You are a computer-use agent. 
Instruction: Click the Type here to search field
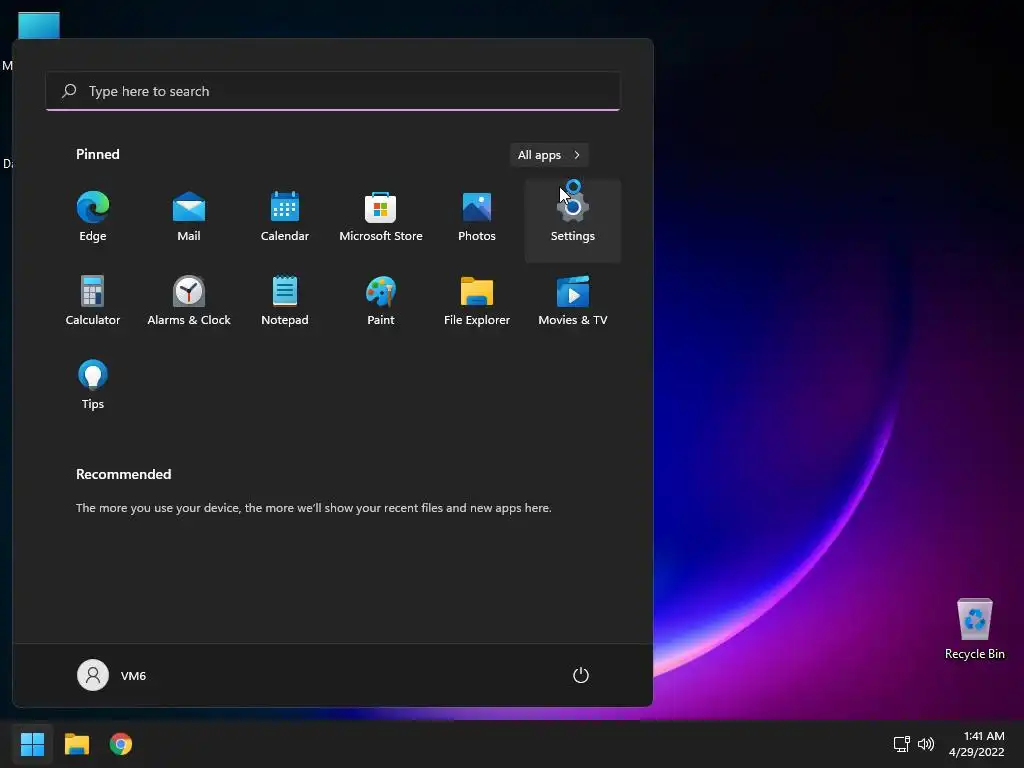click(x=333, y=91)
